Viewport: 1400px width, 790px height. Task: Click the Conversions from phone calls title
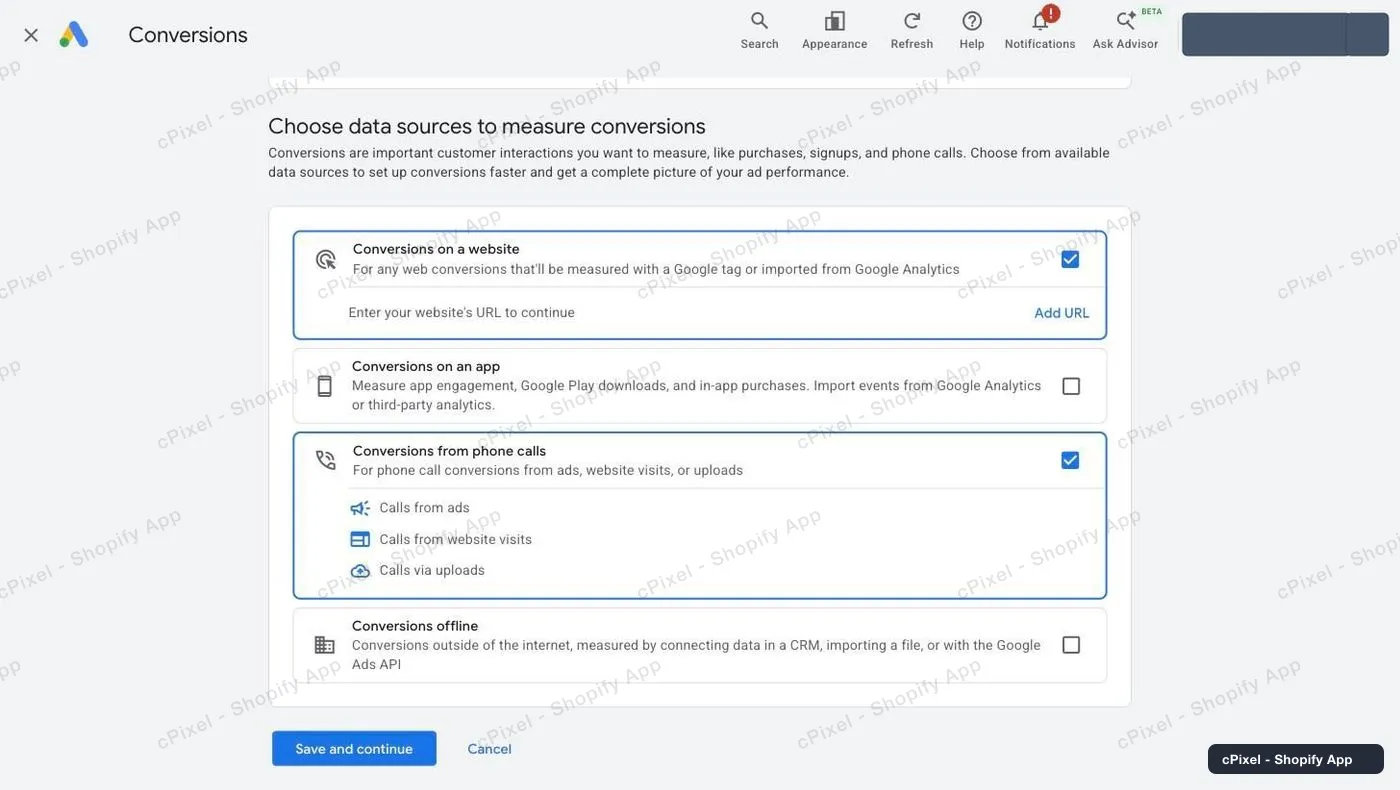(x=449, y=451)
